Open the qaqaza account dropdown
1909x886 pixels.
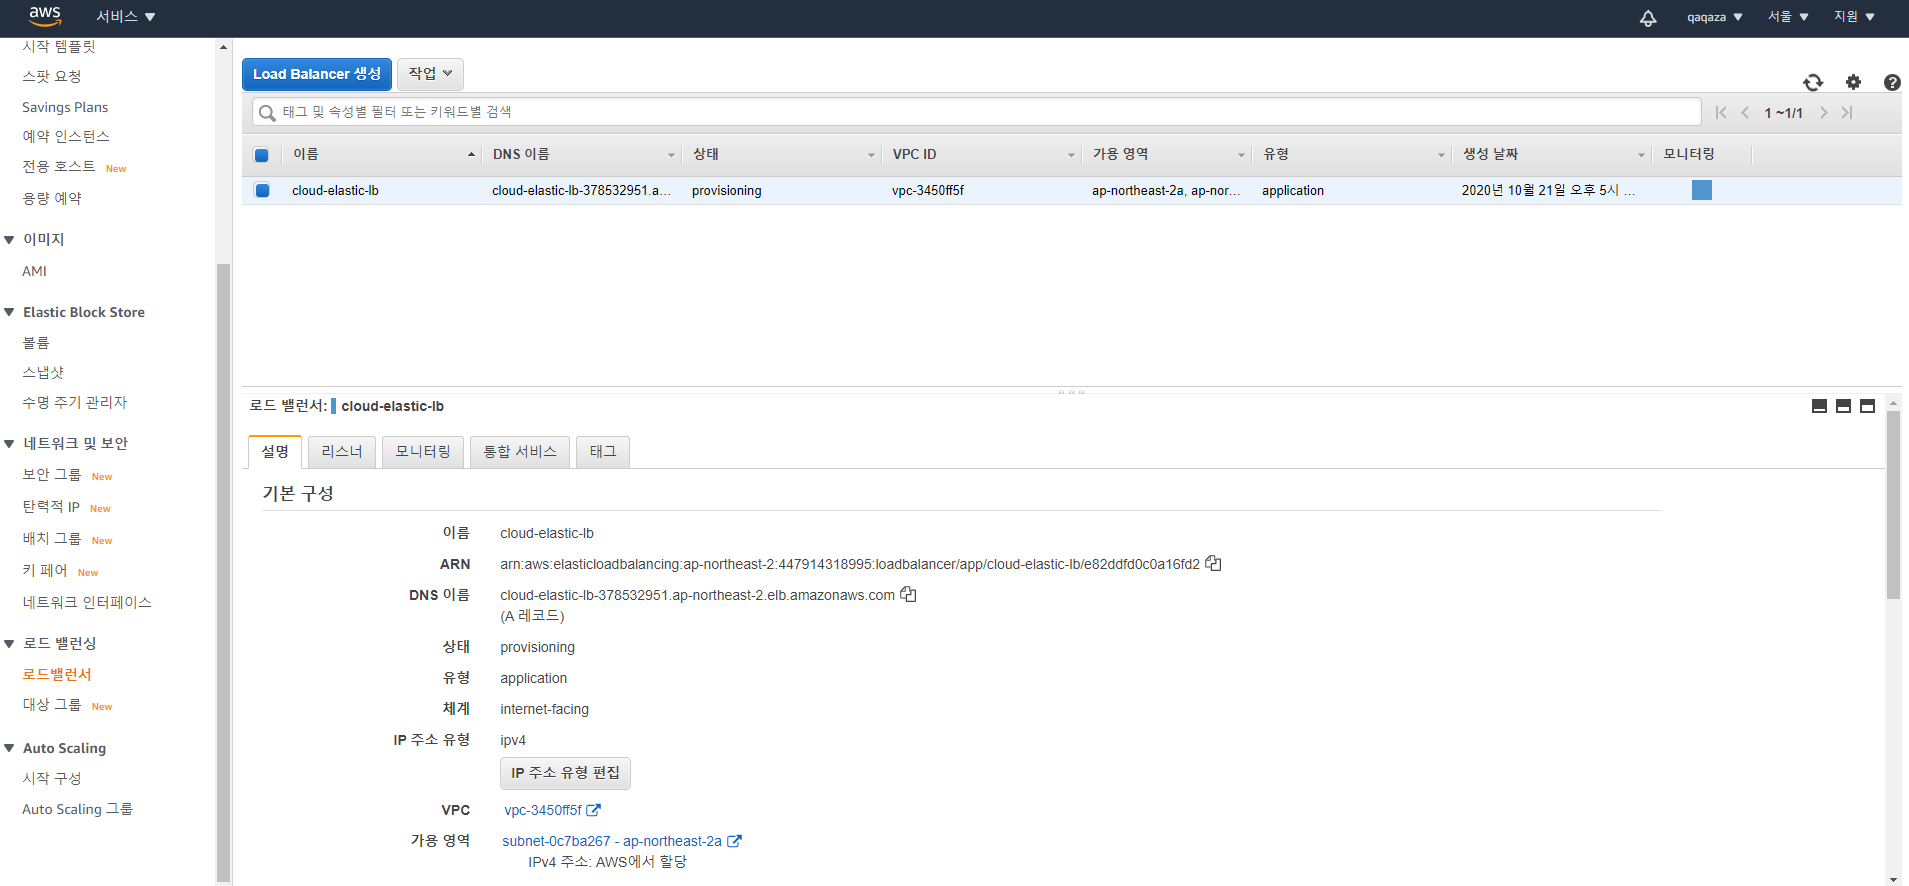(1714, 17)
